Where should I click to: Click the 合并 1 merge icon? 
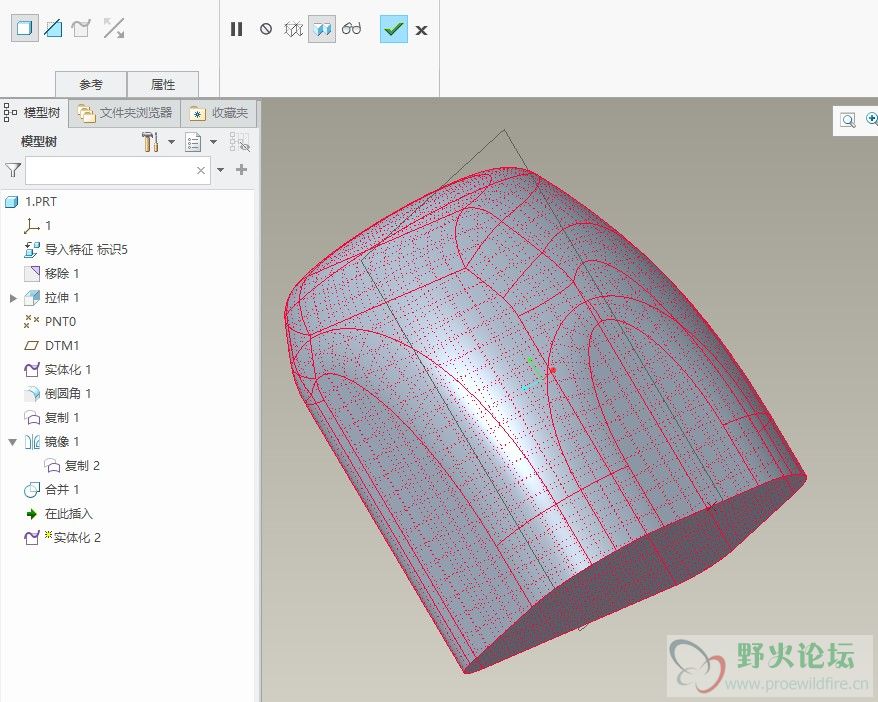(31, 490)
